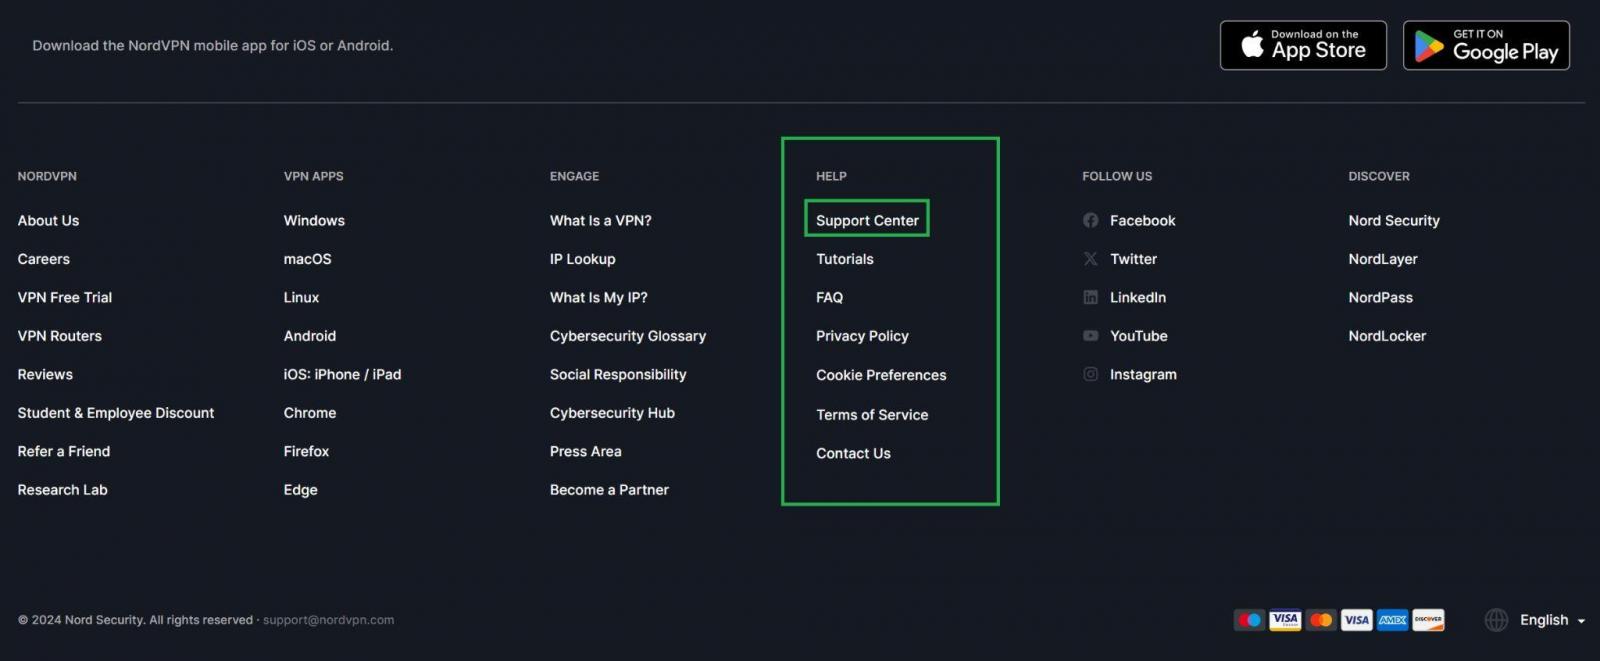Open the Privacy Policy link
Screen dimensions: 1600x661
click(x=862, y=336)
